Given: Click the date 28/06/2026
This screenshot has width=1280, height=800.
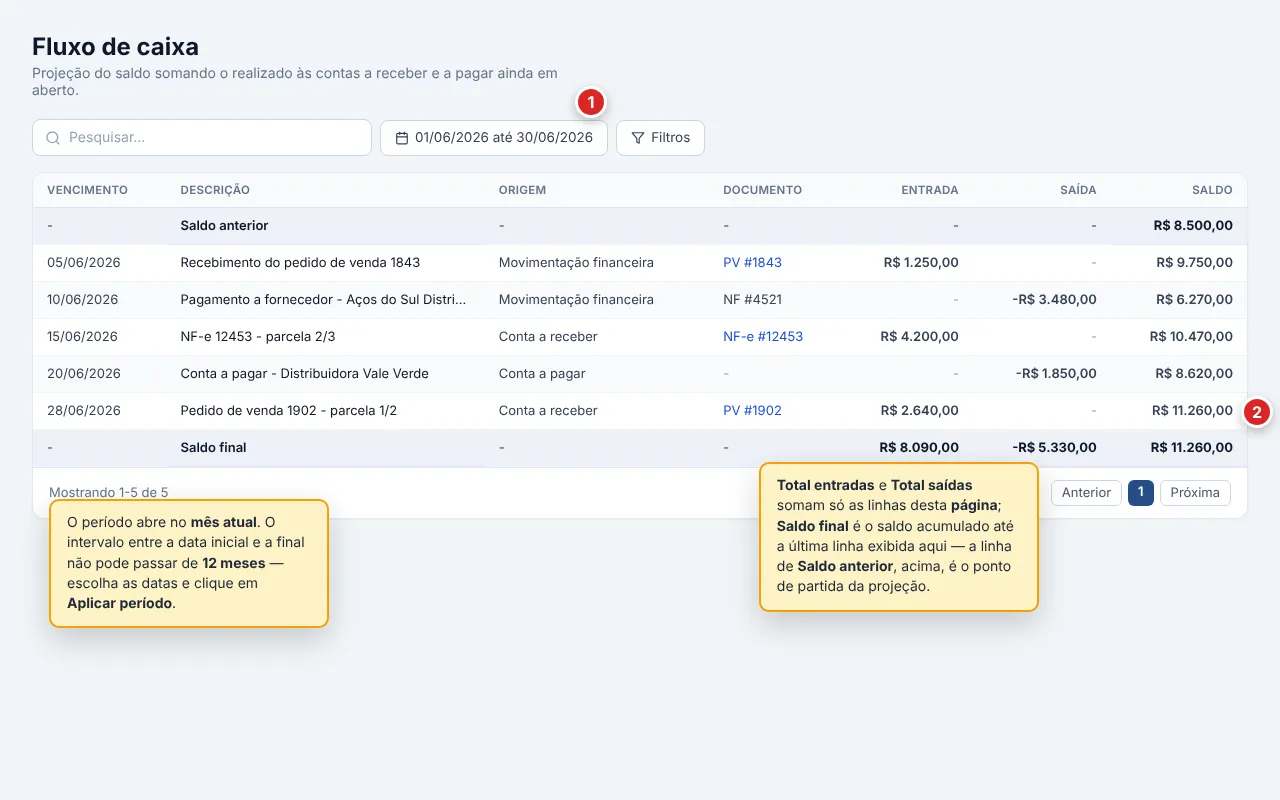Looking at the screenshot, I should 84,411.
